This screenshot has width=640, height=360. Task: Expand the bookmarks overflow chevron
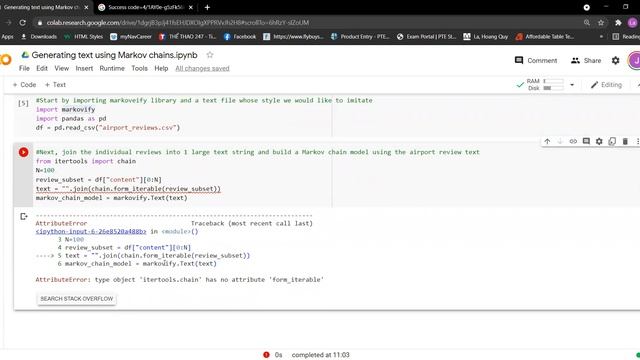tap(601, 36)
